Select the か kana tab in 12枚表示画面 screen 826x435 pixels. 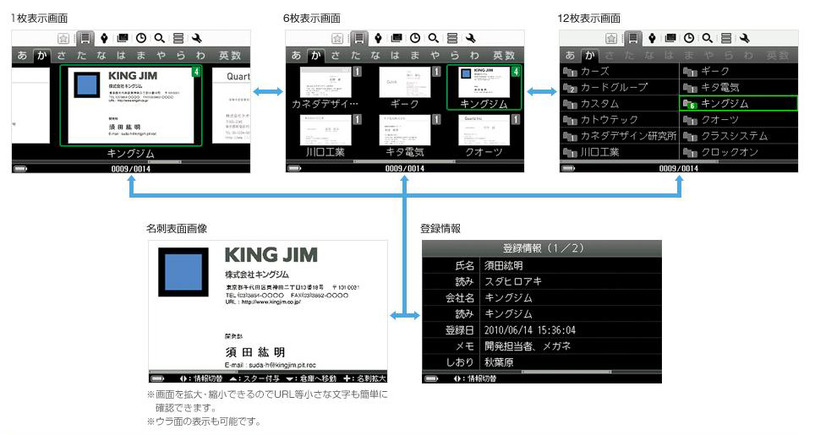coord(589,55)
